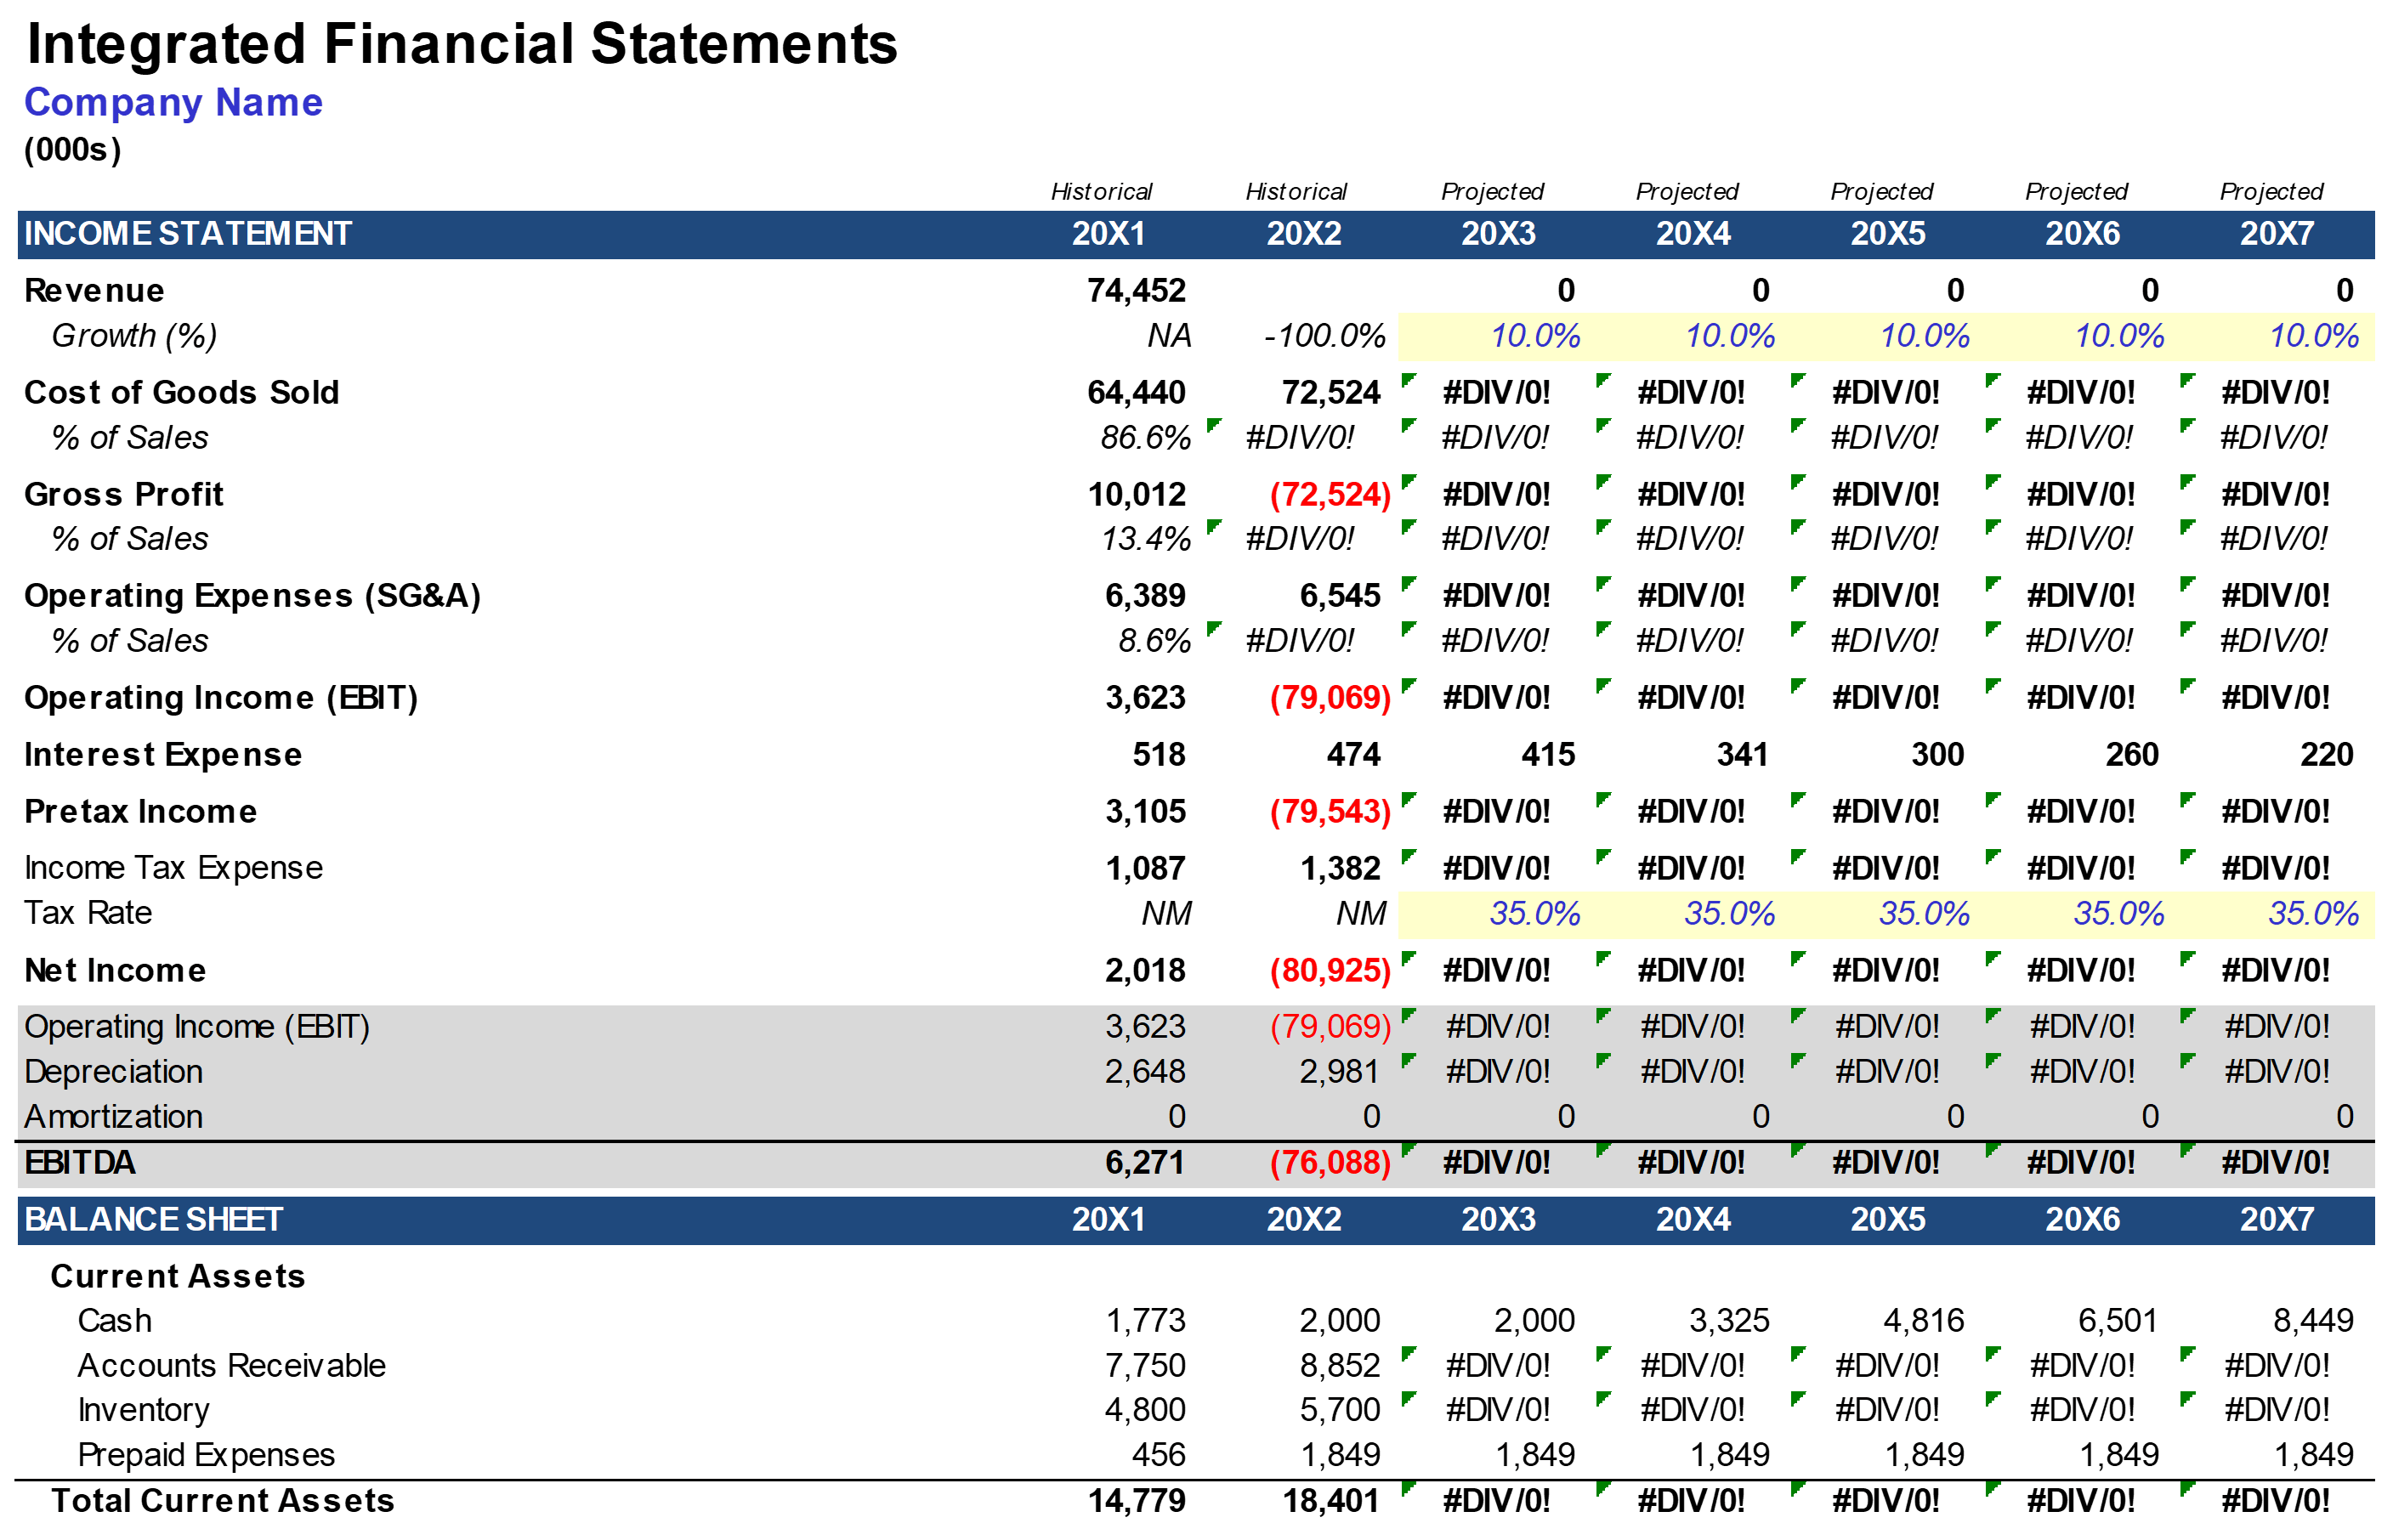This screenshot has width=2393, height=1540.
Task: Select Cost of Goods Sold 20X1 value 64,440
Action: (1136, 393)
